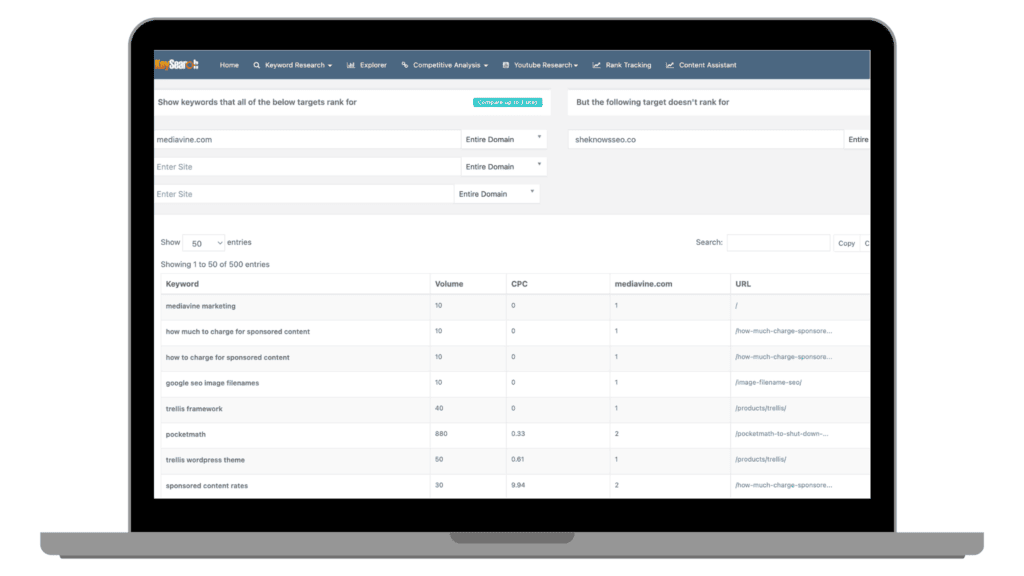Image resolution: width=1024 pixels, height=576 pixels.
Task: Click CPC 9.94 in sponsored content rates row
Action: click(518, 485)
